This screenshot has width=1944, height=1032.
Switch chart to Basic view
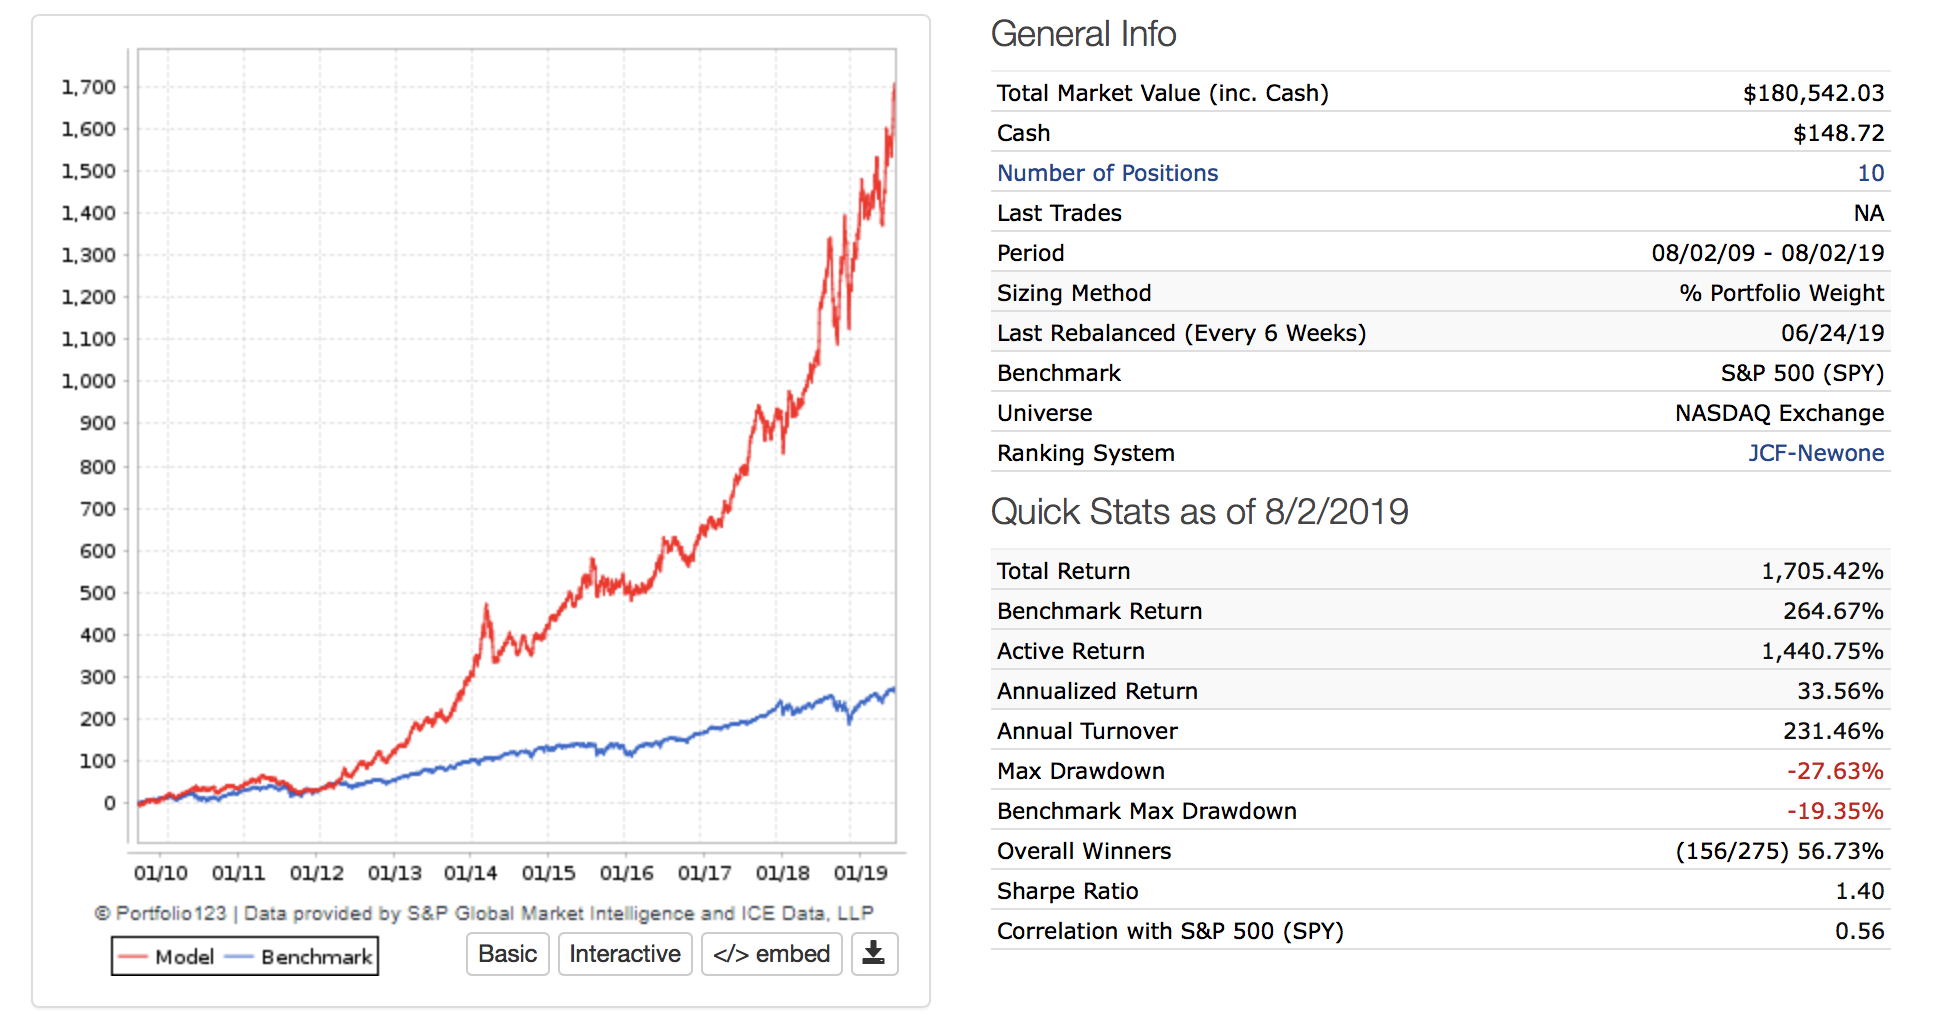click(x=507, y=954)
